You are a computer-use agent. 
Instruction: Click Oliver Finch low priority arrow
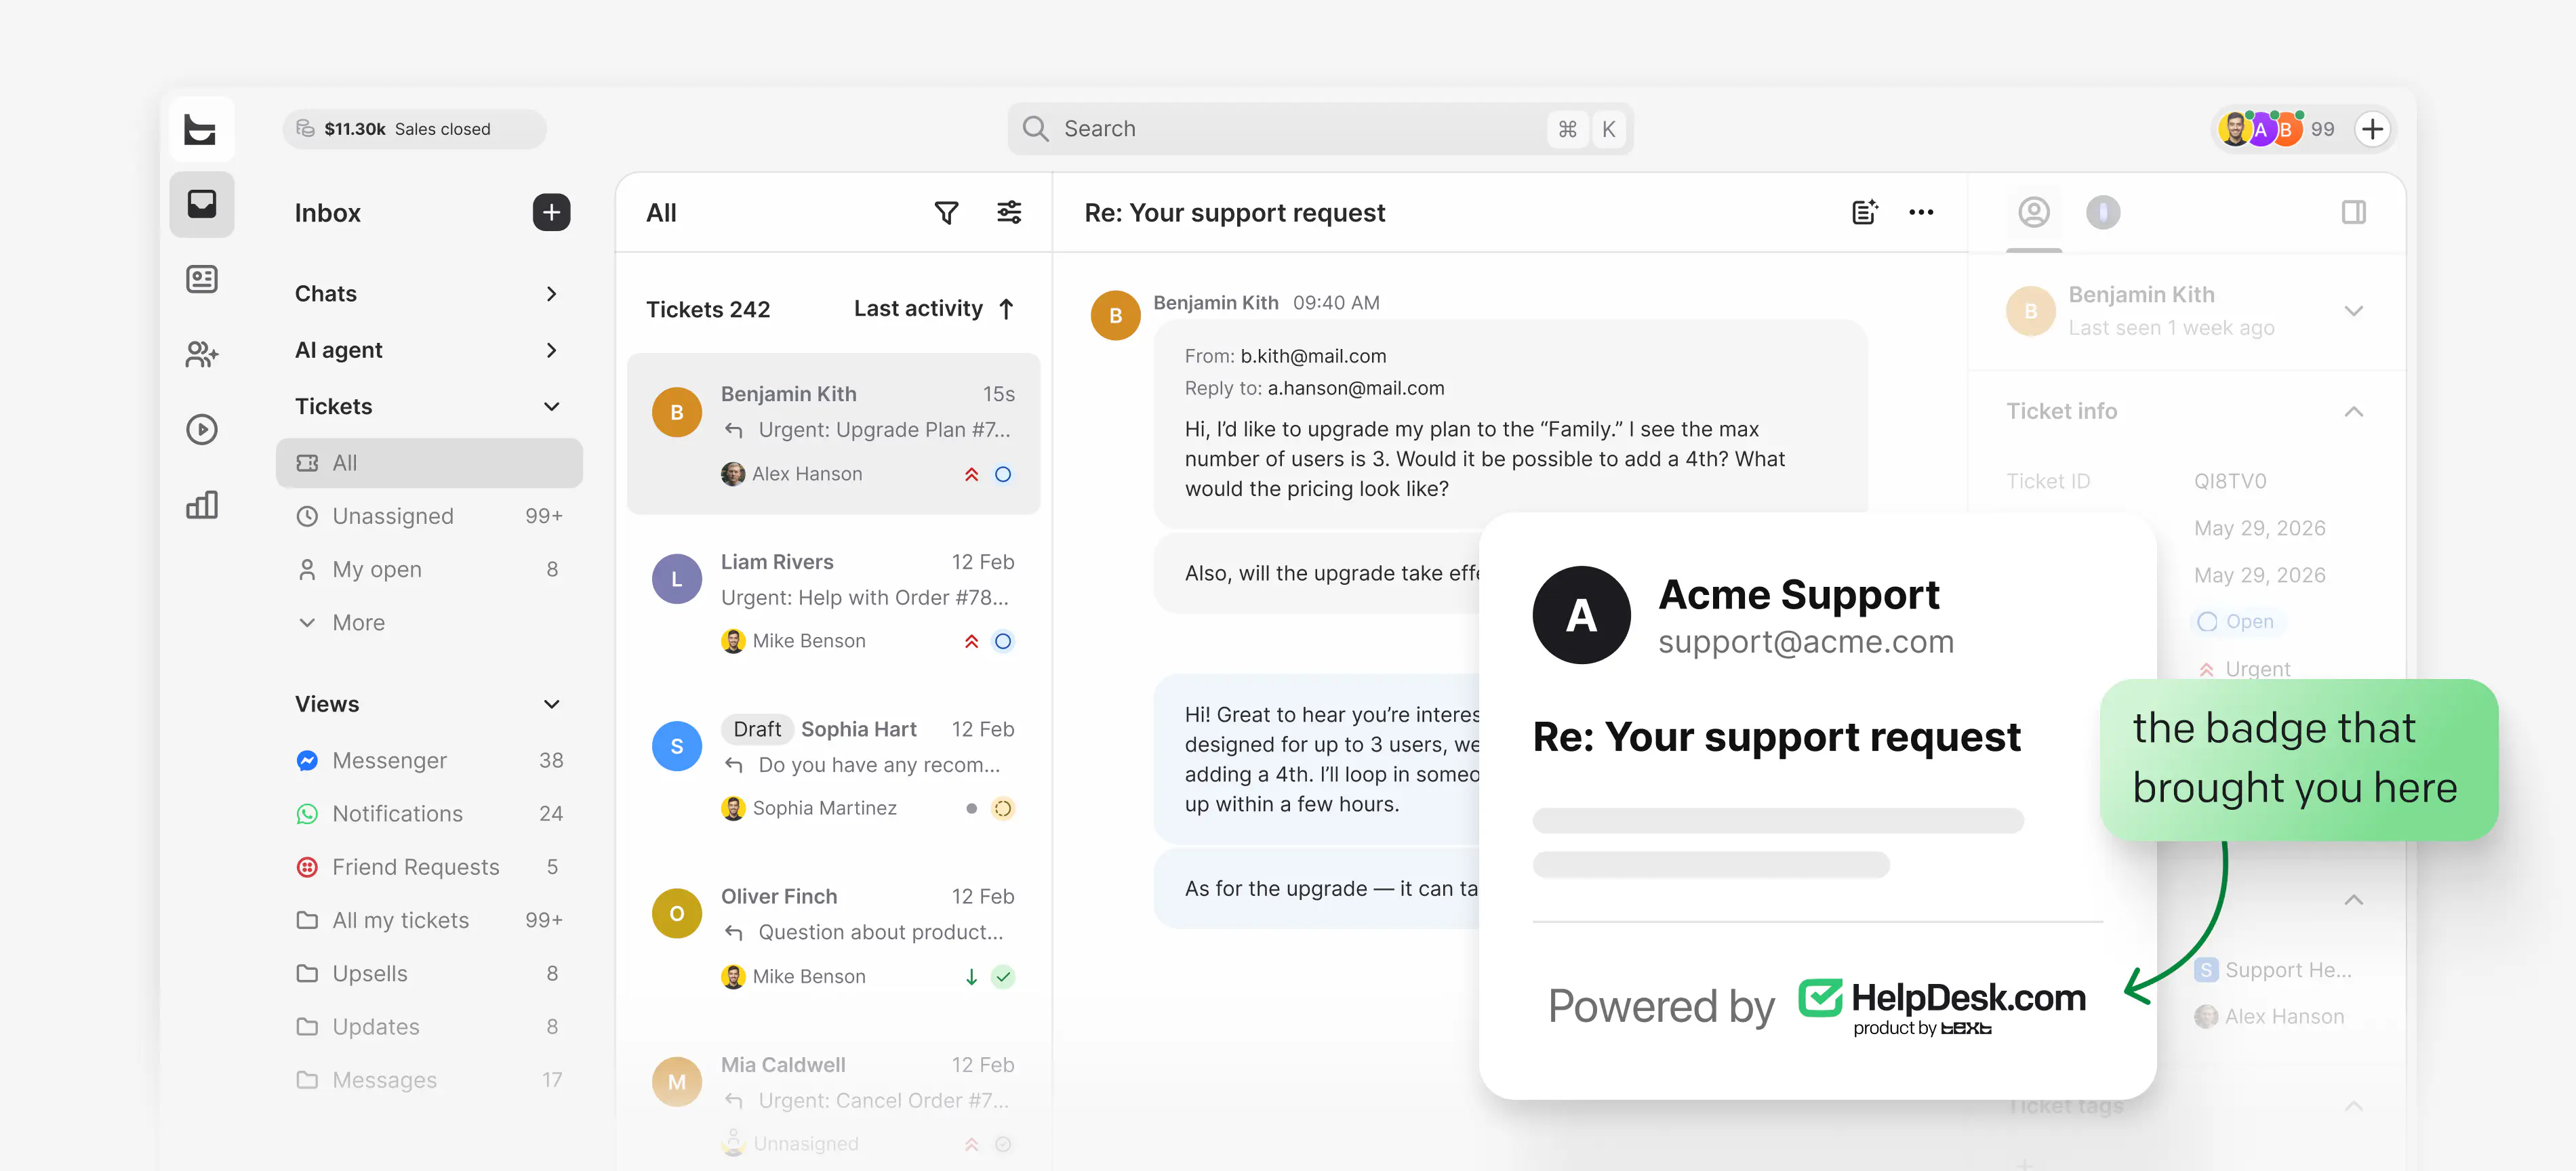click(971, 976)
